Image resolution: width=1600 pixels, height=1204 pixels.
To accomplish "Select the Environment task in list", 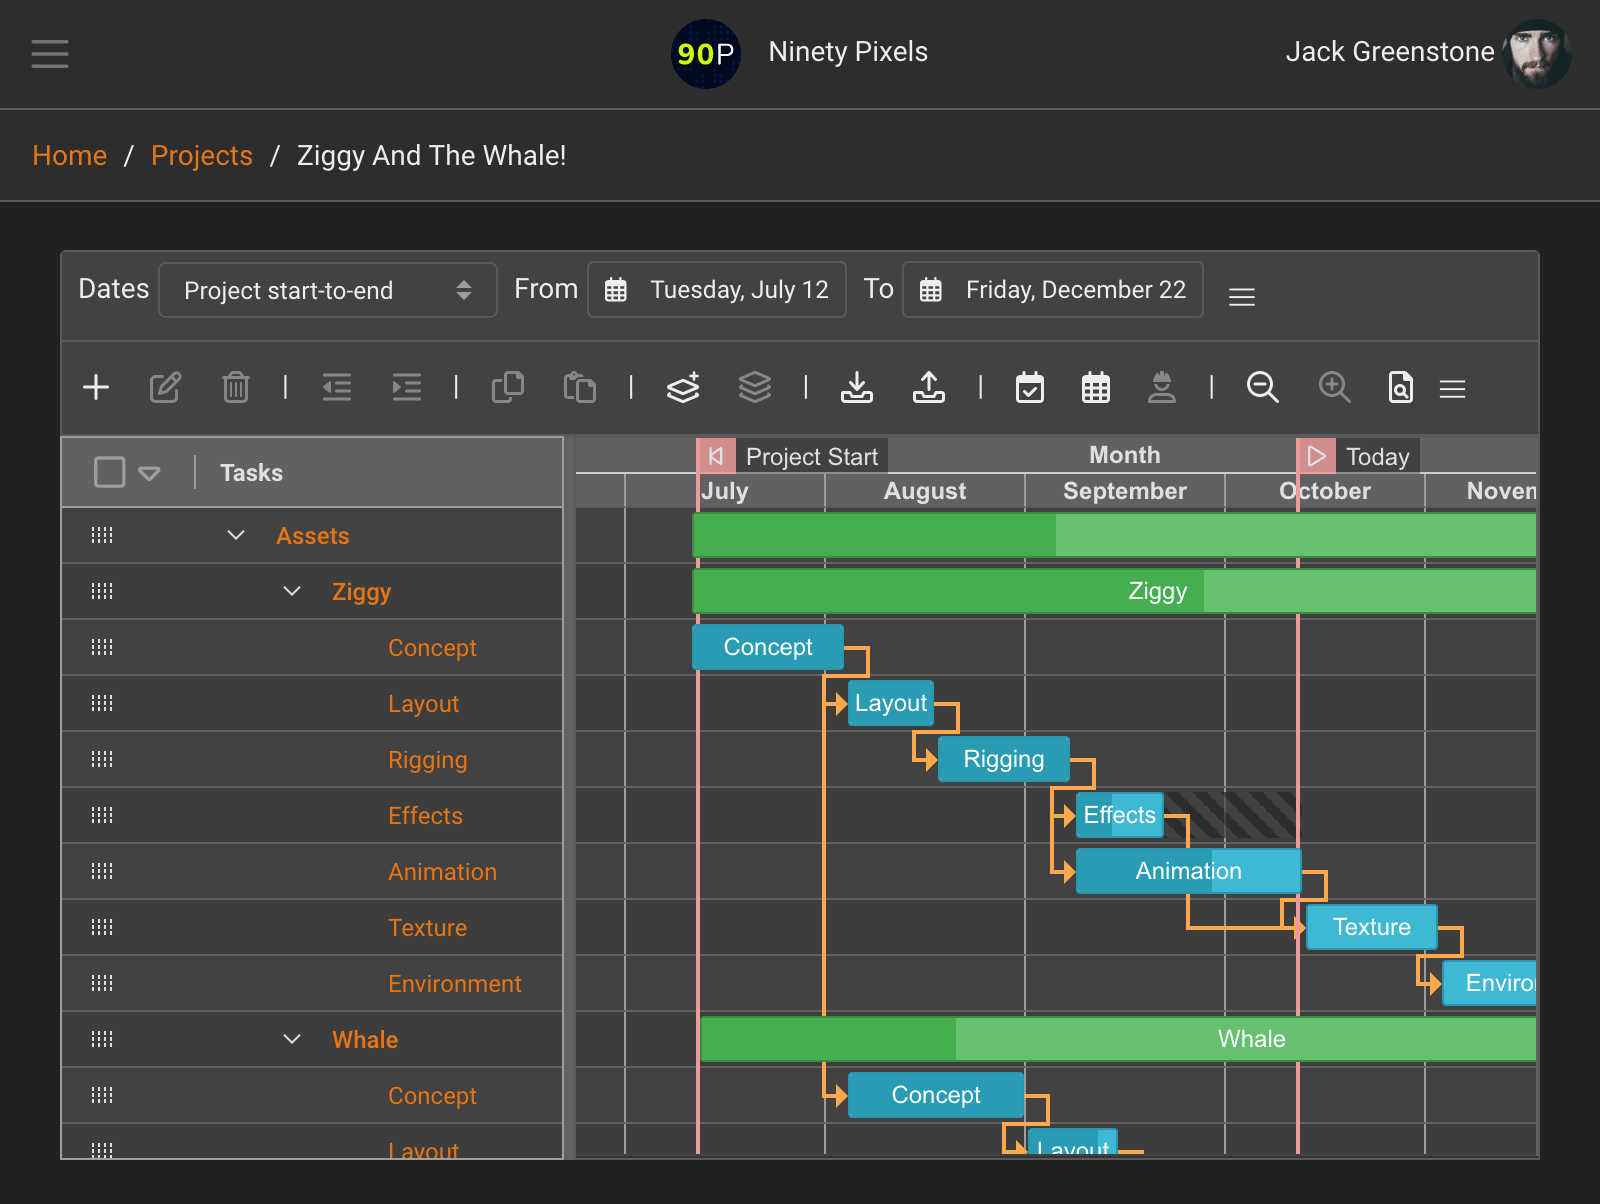I will pos(455,984).
